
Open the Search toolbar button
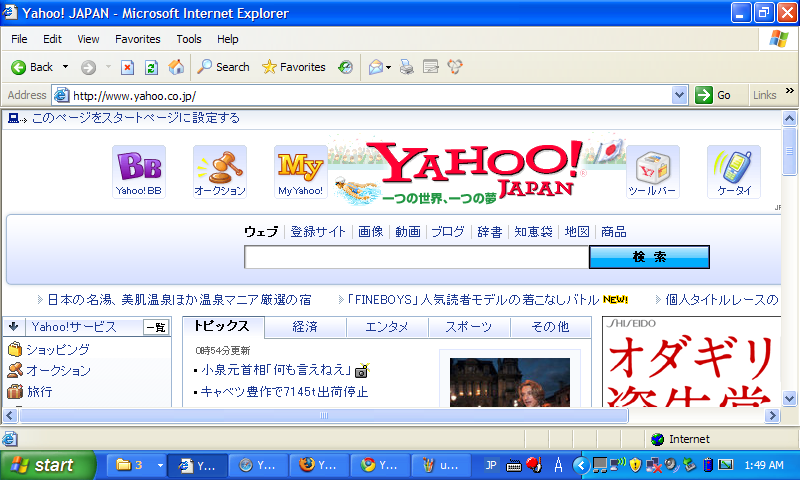pyautogui.click(x=224, y=67)
